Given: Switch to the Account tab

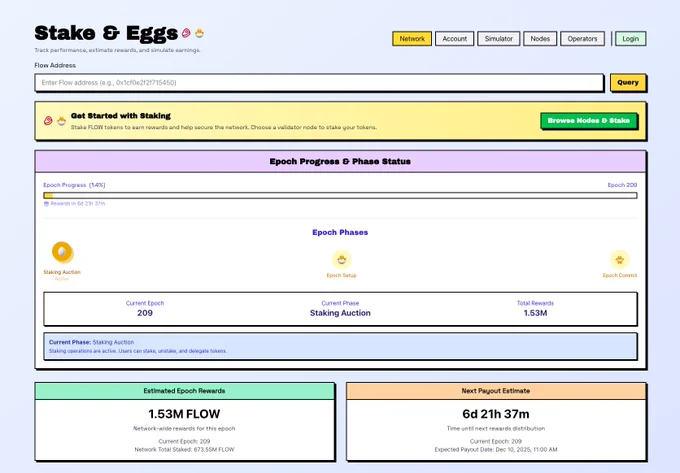Looking at the screenshot, I should coord(454,39).
